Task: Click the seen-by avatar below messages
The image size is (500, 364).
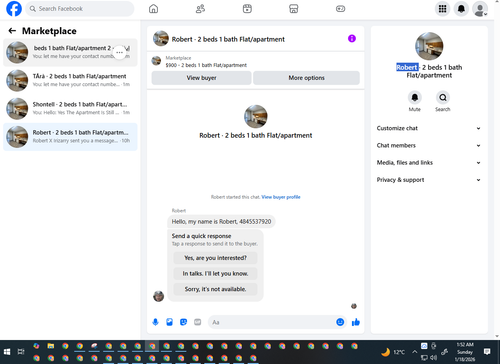Action: click(x=354, y=306)
